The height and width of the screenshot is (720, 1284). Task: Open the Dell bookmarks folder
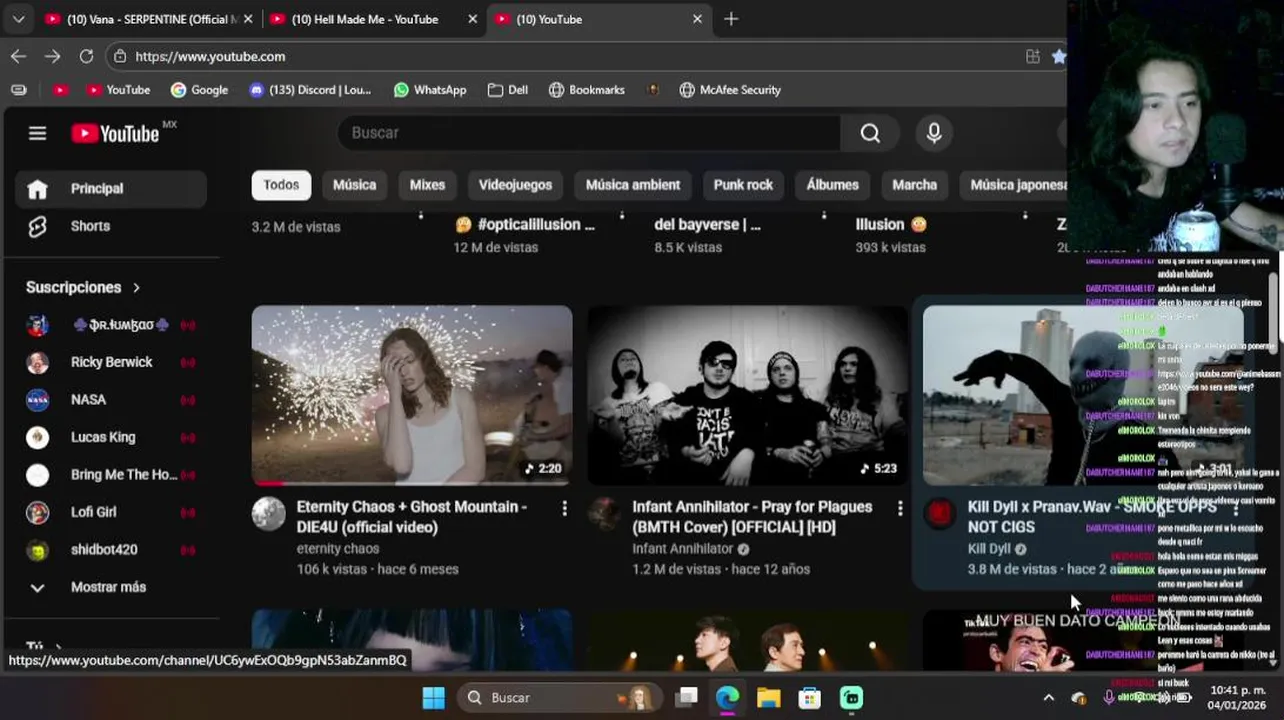point(508,90)
